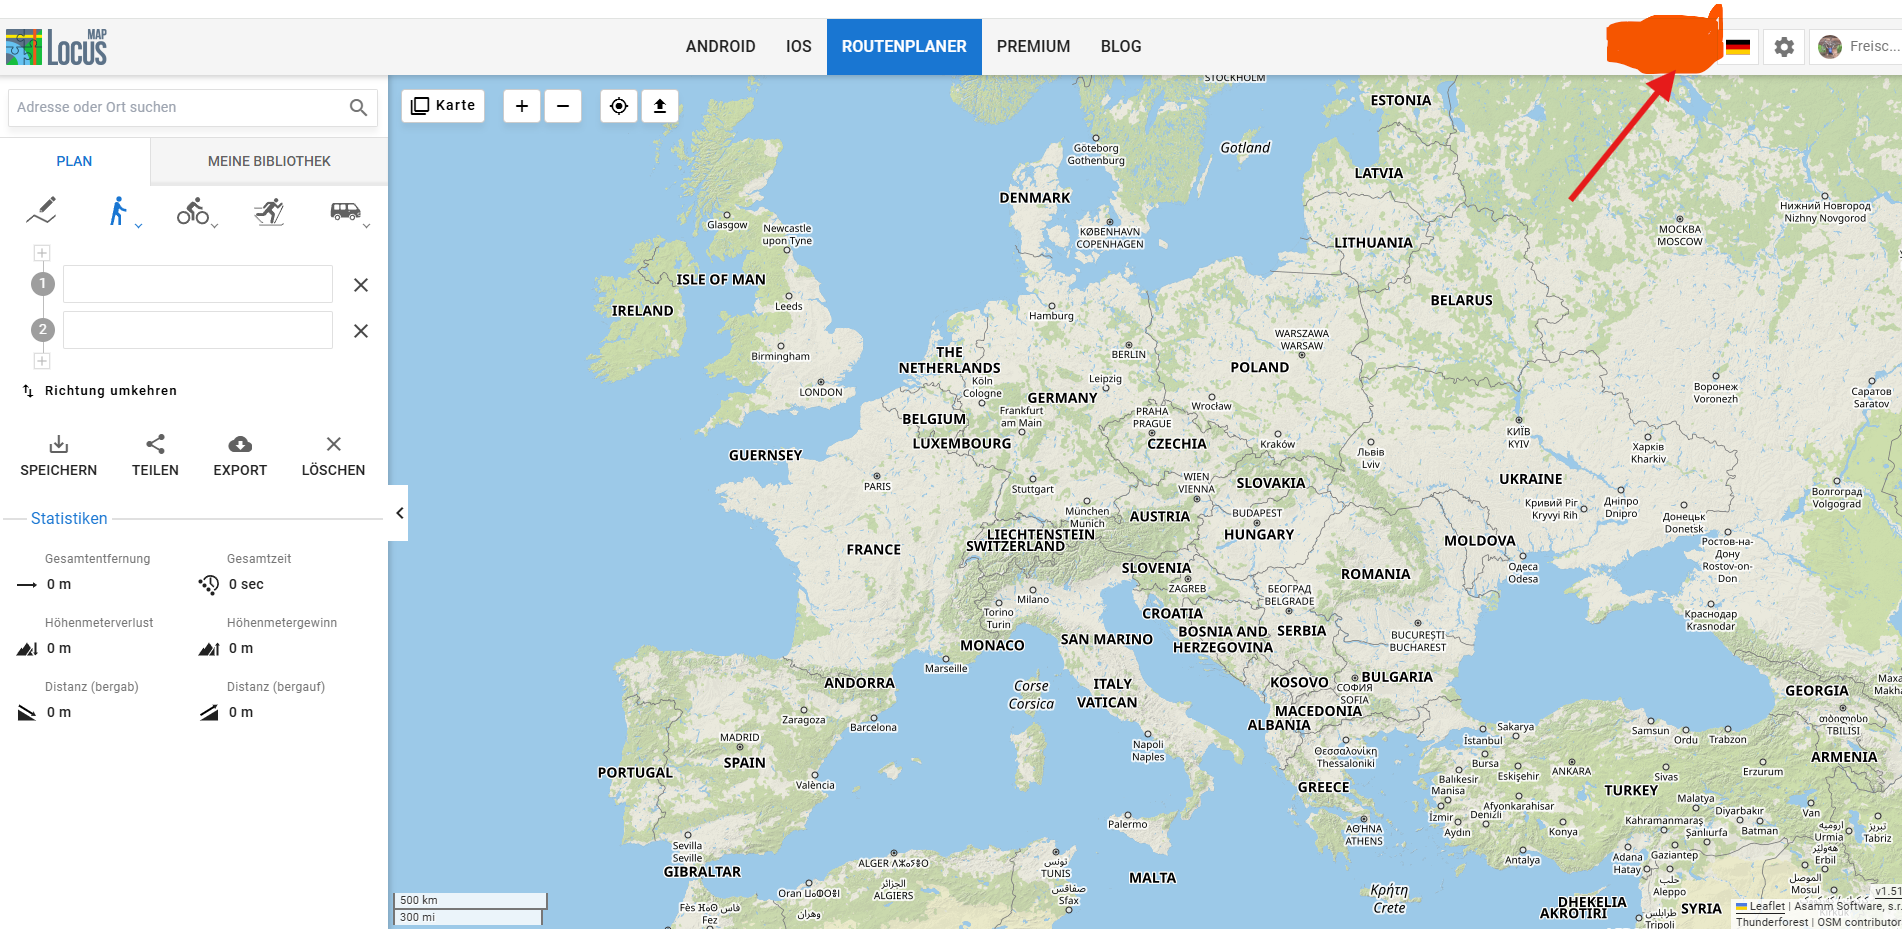1902x929 pixels.
Task: Zoom in with the plus button
Action: [522, 106]
